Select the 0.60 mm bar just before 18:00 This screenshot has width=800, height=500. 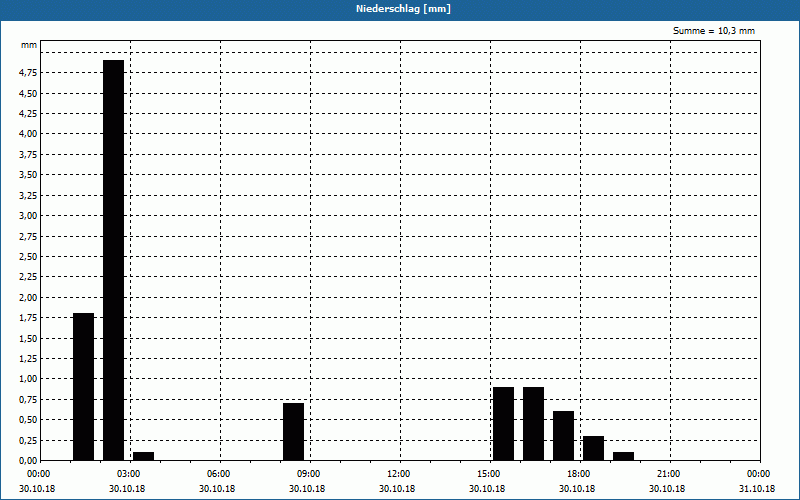tap(563, 435)
